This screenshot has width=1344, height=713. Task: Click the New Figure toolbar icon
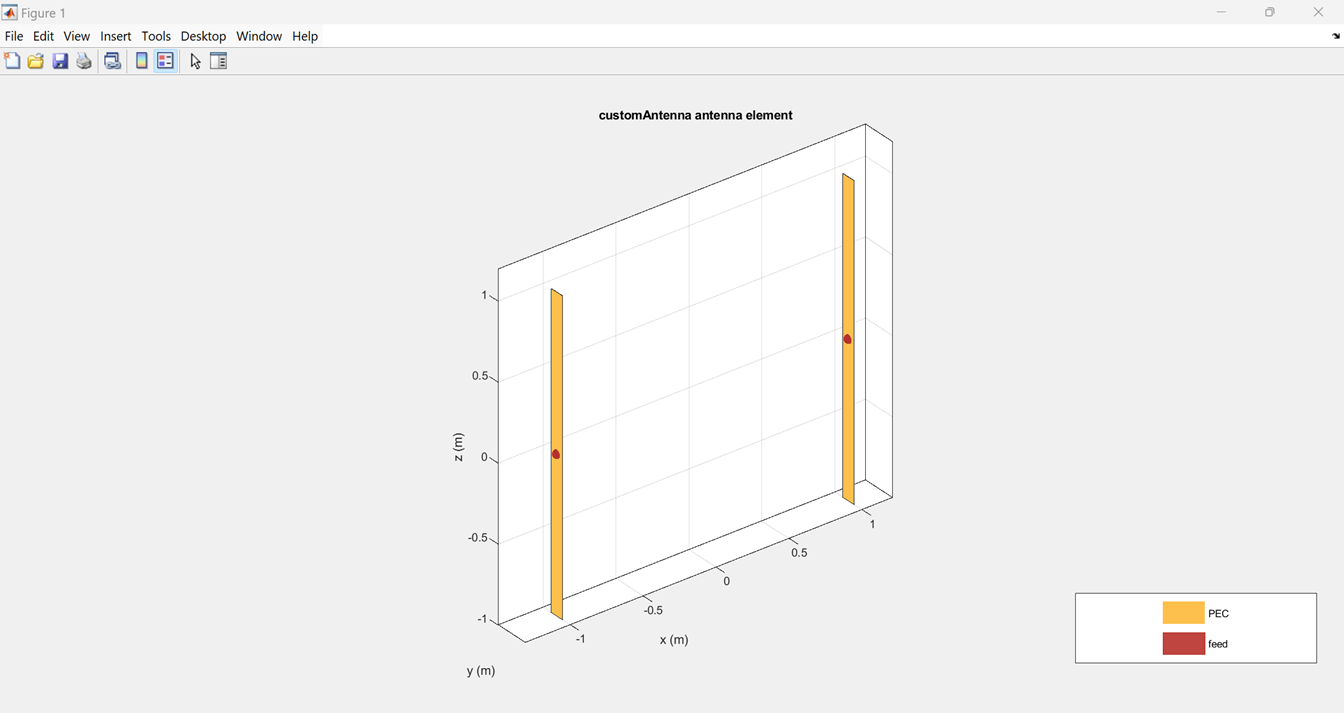tap(12, 61)
